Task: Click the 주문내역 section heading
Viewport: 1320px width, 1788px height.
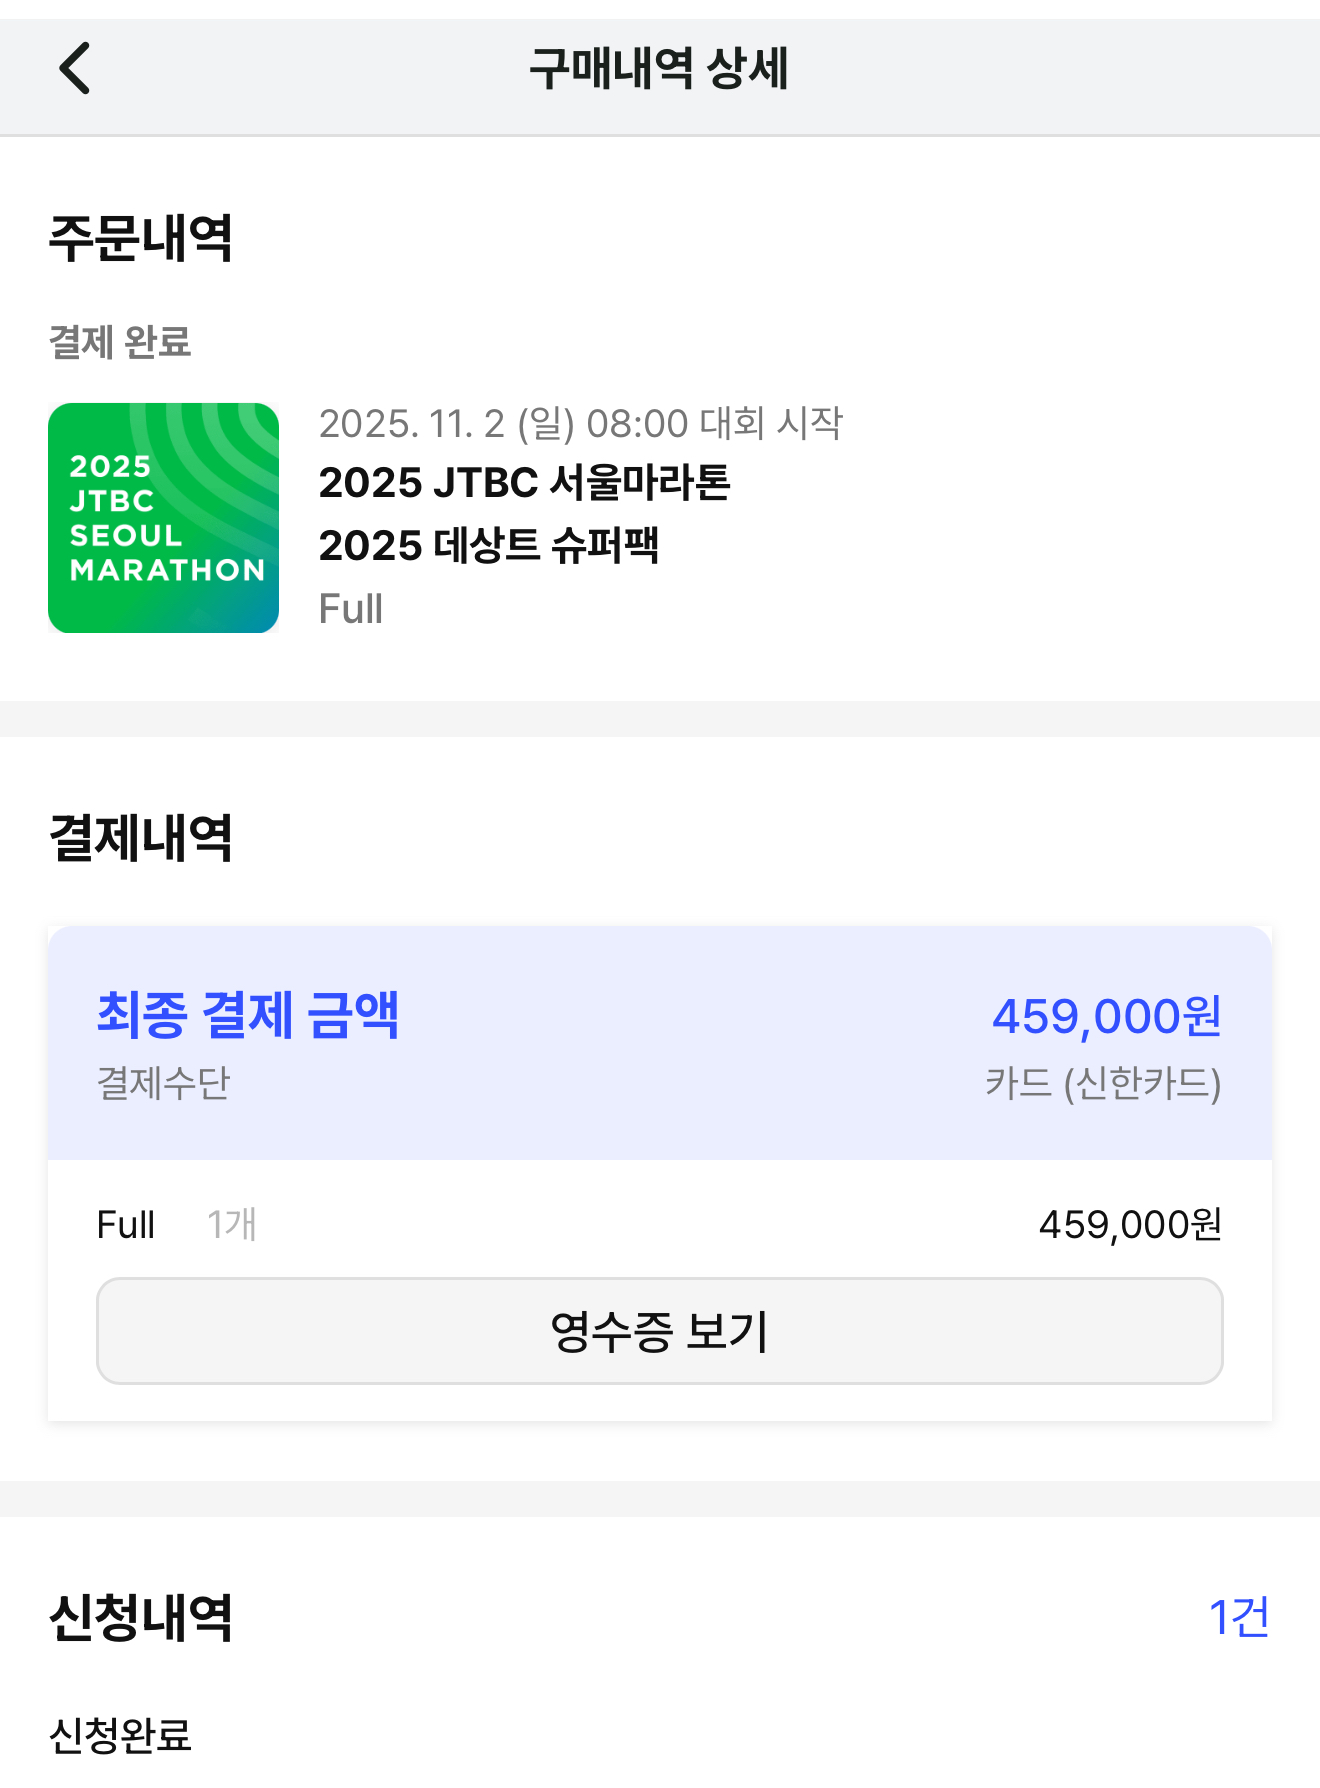Action: (x=141, y=238)
